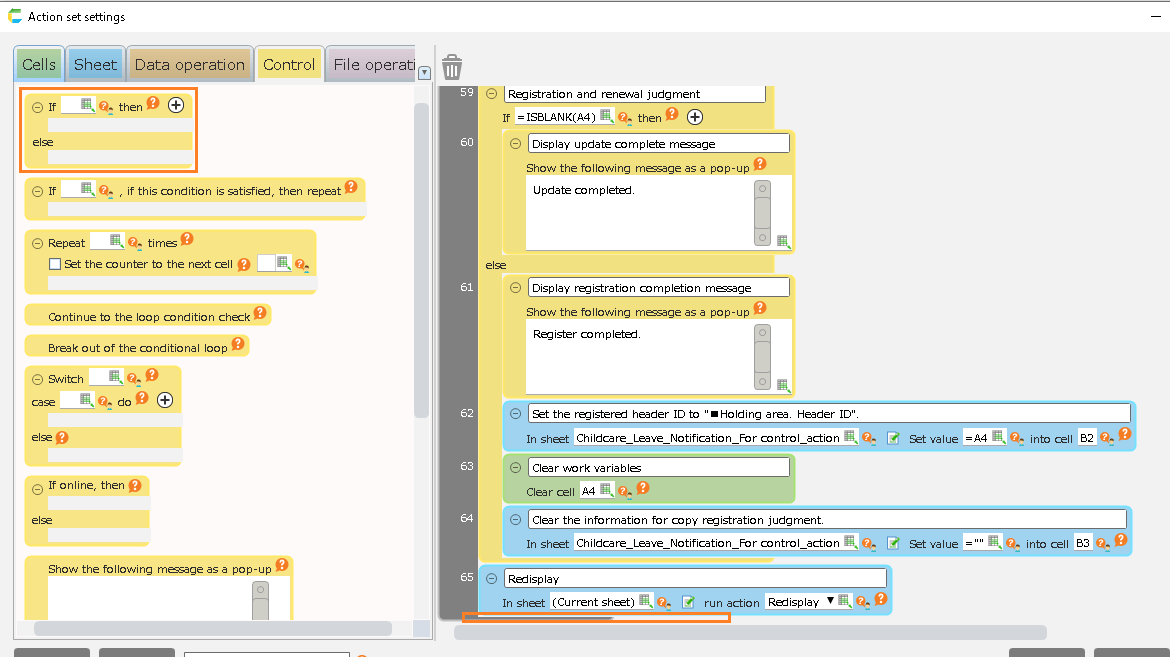Viewport: 1170px width, 657px height.
Task: Toggle green check icon before 'Set value =A4'
Action: coord(893,437)
